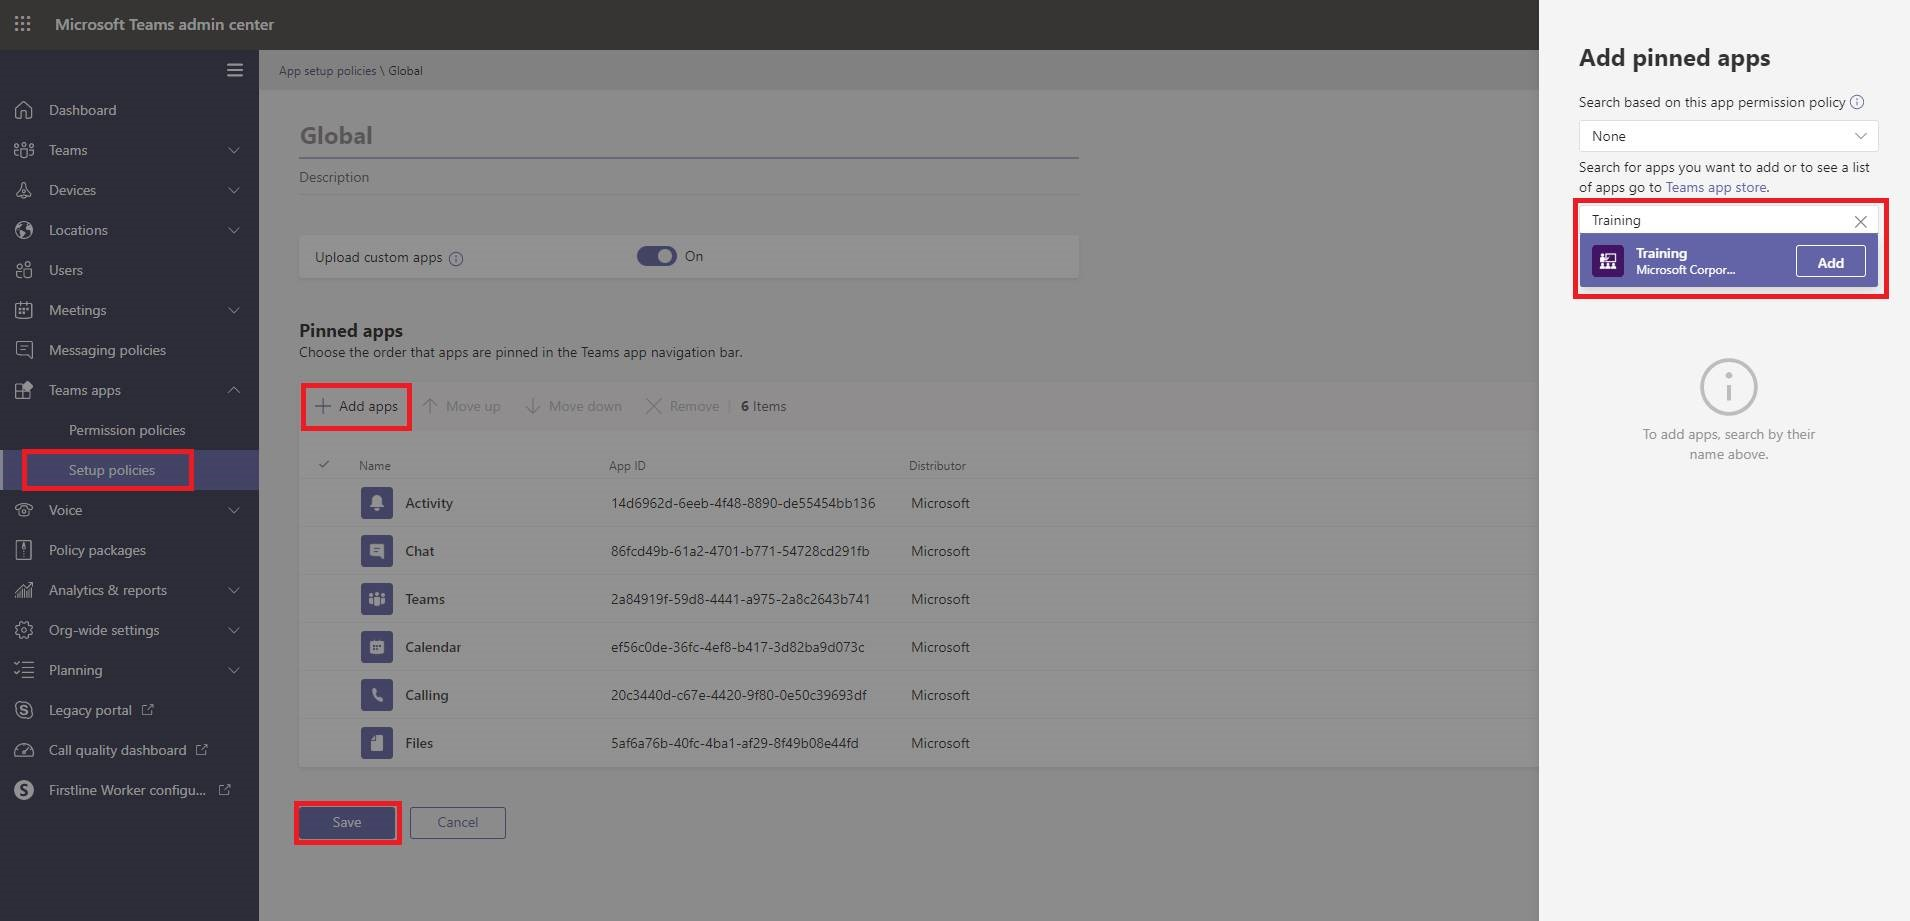Screen dimensions: 1910x921
Task: Click the Description field
Action: (x=688, y=177)
